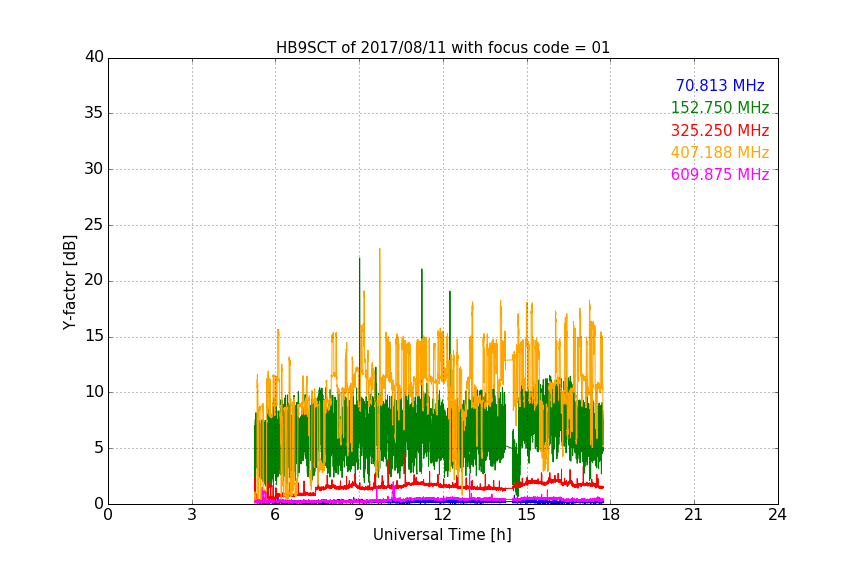
Task: Click the x-axis tick label 12
Action: [x=442, y=515]
